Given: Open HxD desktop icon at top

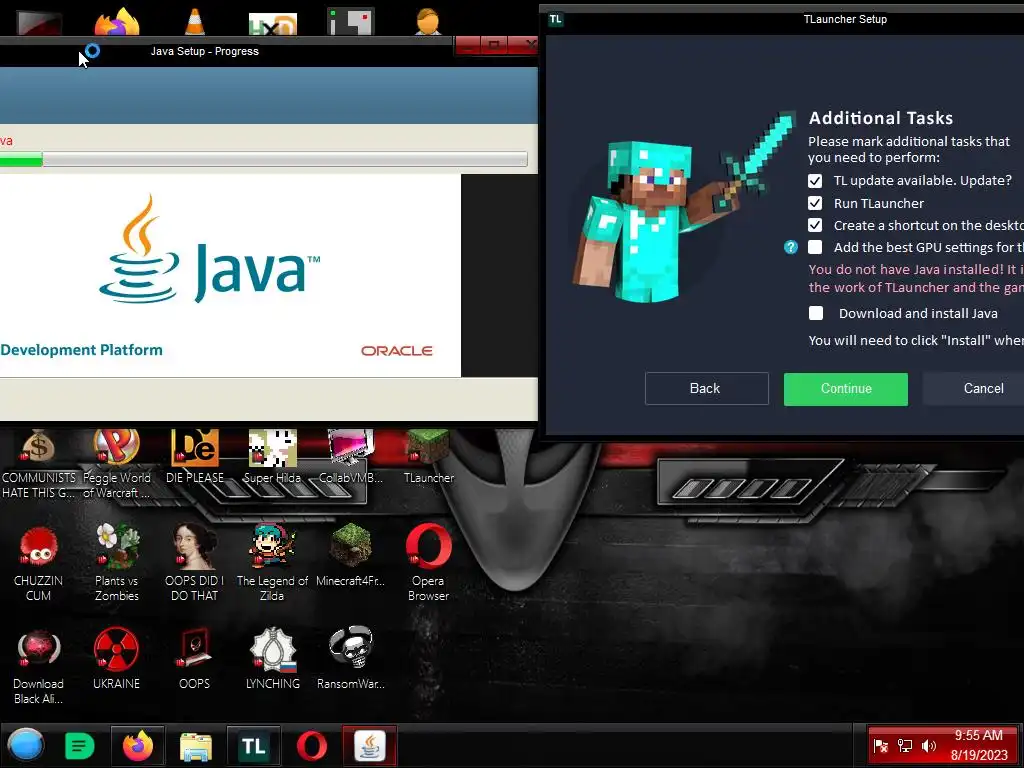Looking at the screenshot, I should pyautogui.click(x=272, y=24).
